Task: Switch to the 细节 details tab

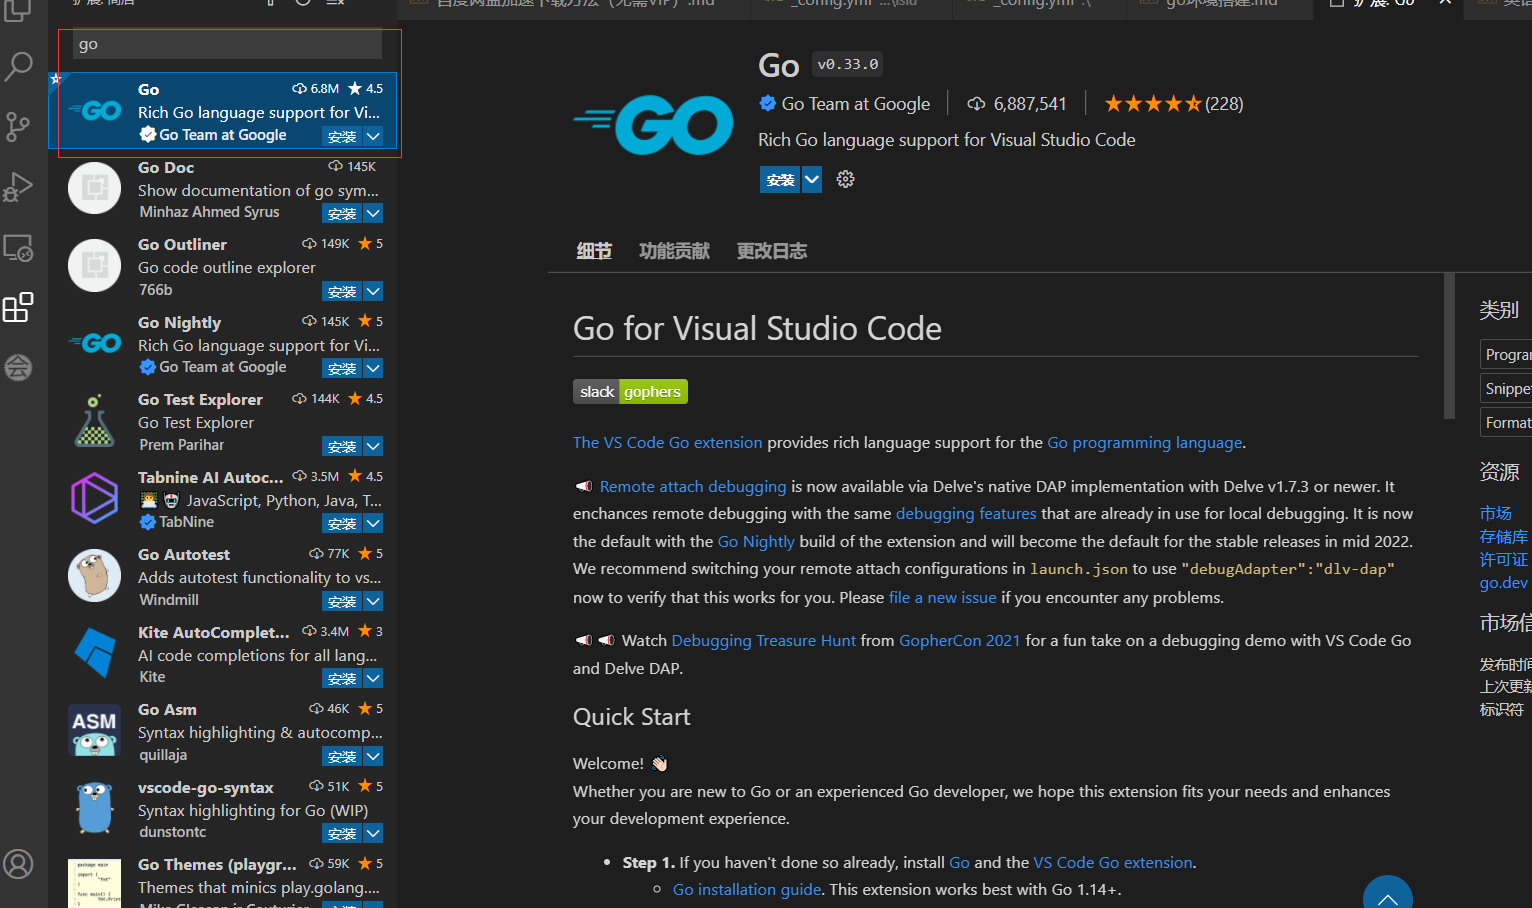Action: 594,251
